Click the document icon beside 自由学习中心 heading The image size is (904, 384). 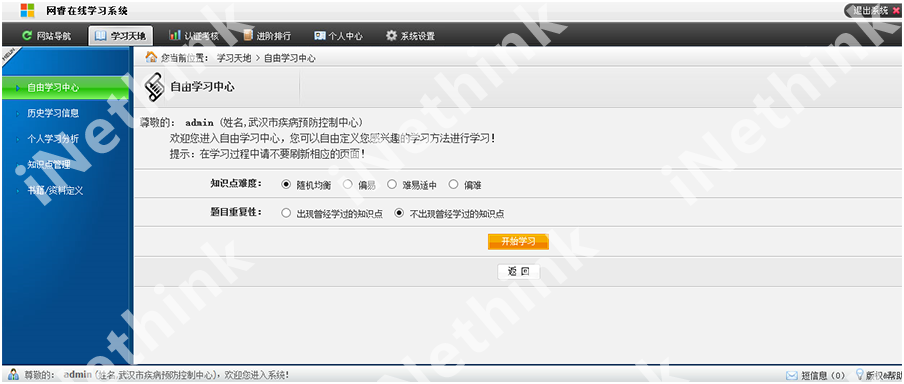pos(154,87)
